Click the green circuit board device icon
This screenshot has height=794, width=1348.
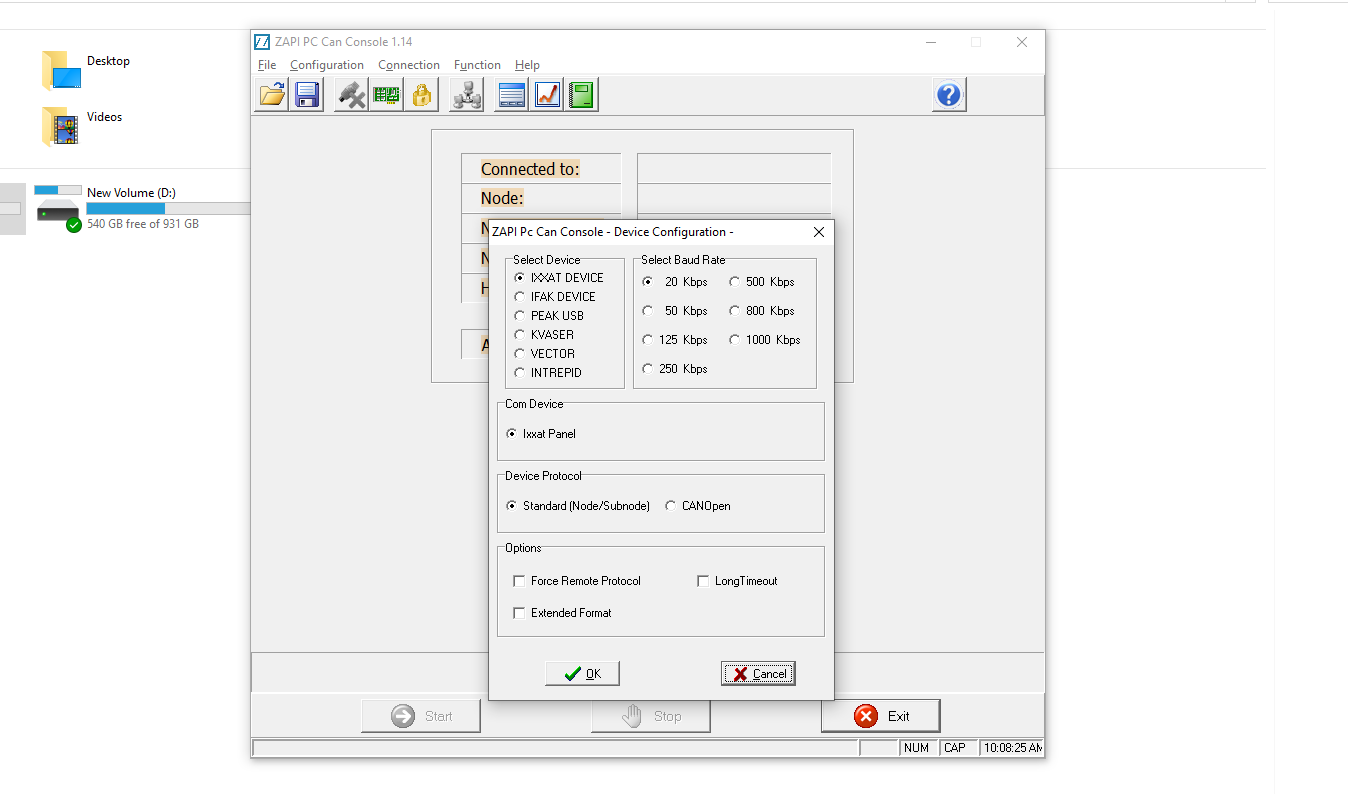point(386,95)
